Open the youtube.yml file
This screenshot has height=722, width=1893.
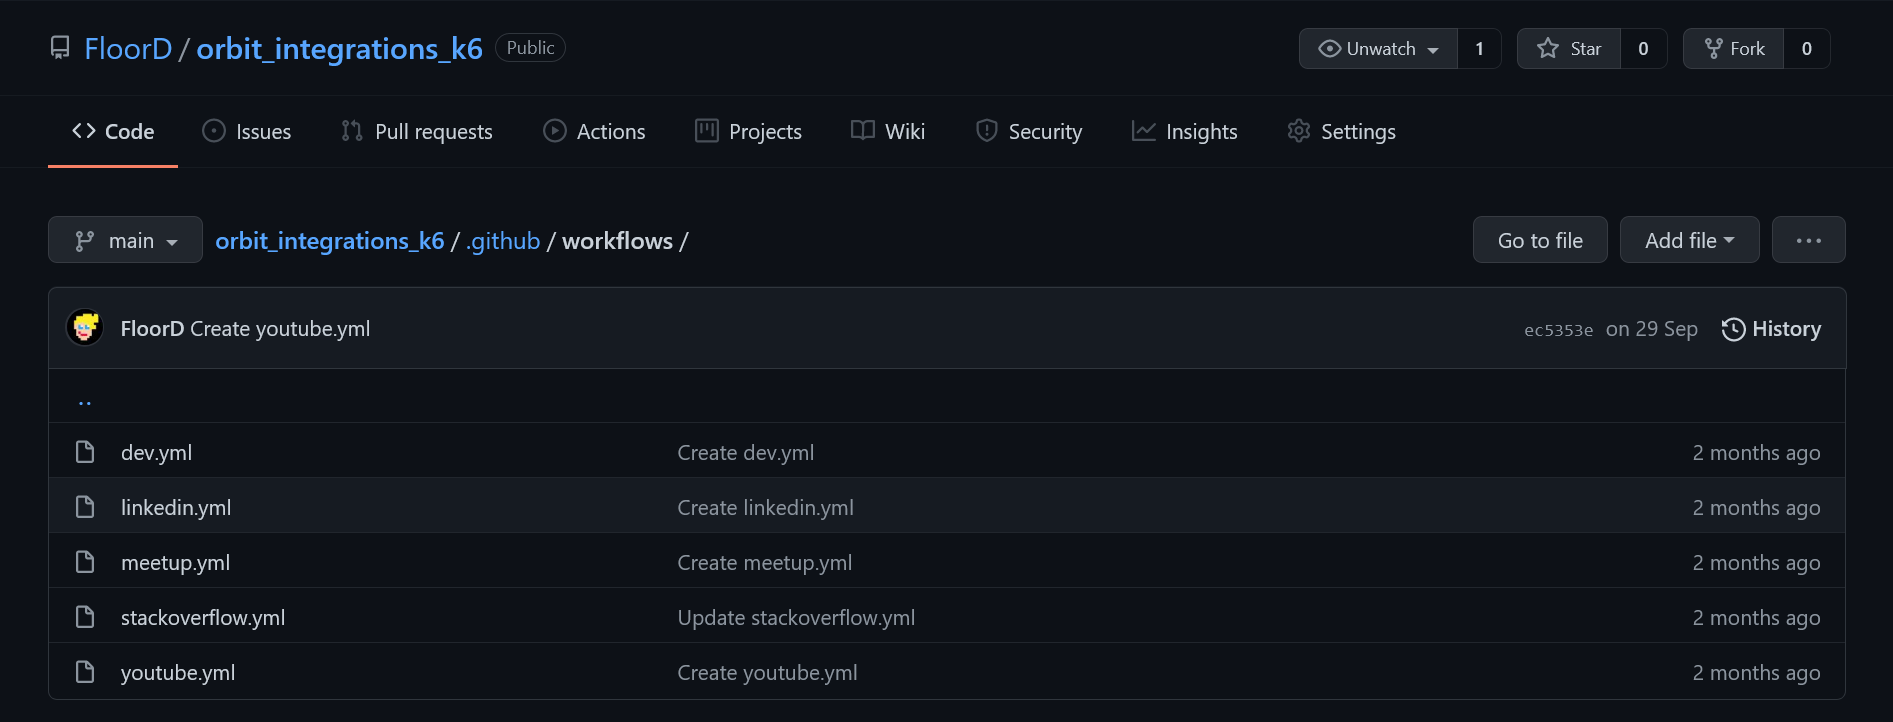pos(178,672)
